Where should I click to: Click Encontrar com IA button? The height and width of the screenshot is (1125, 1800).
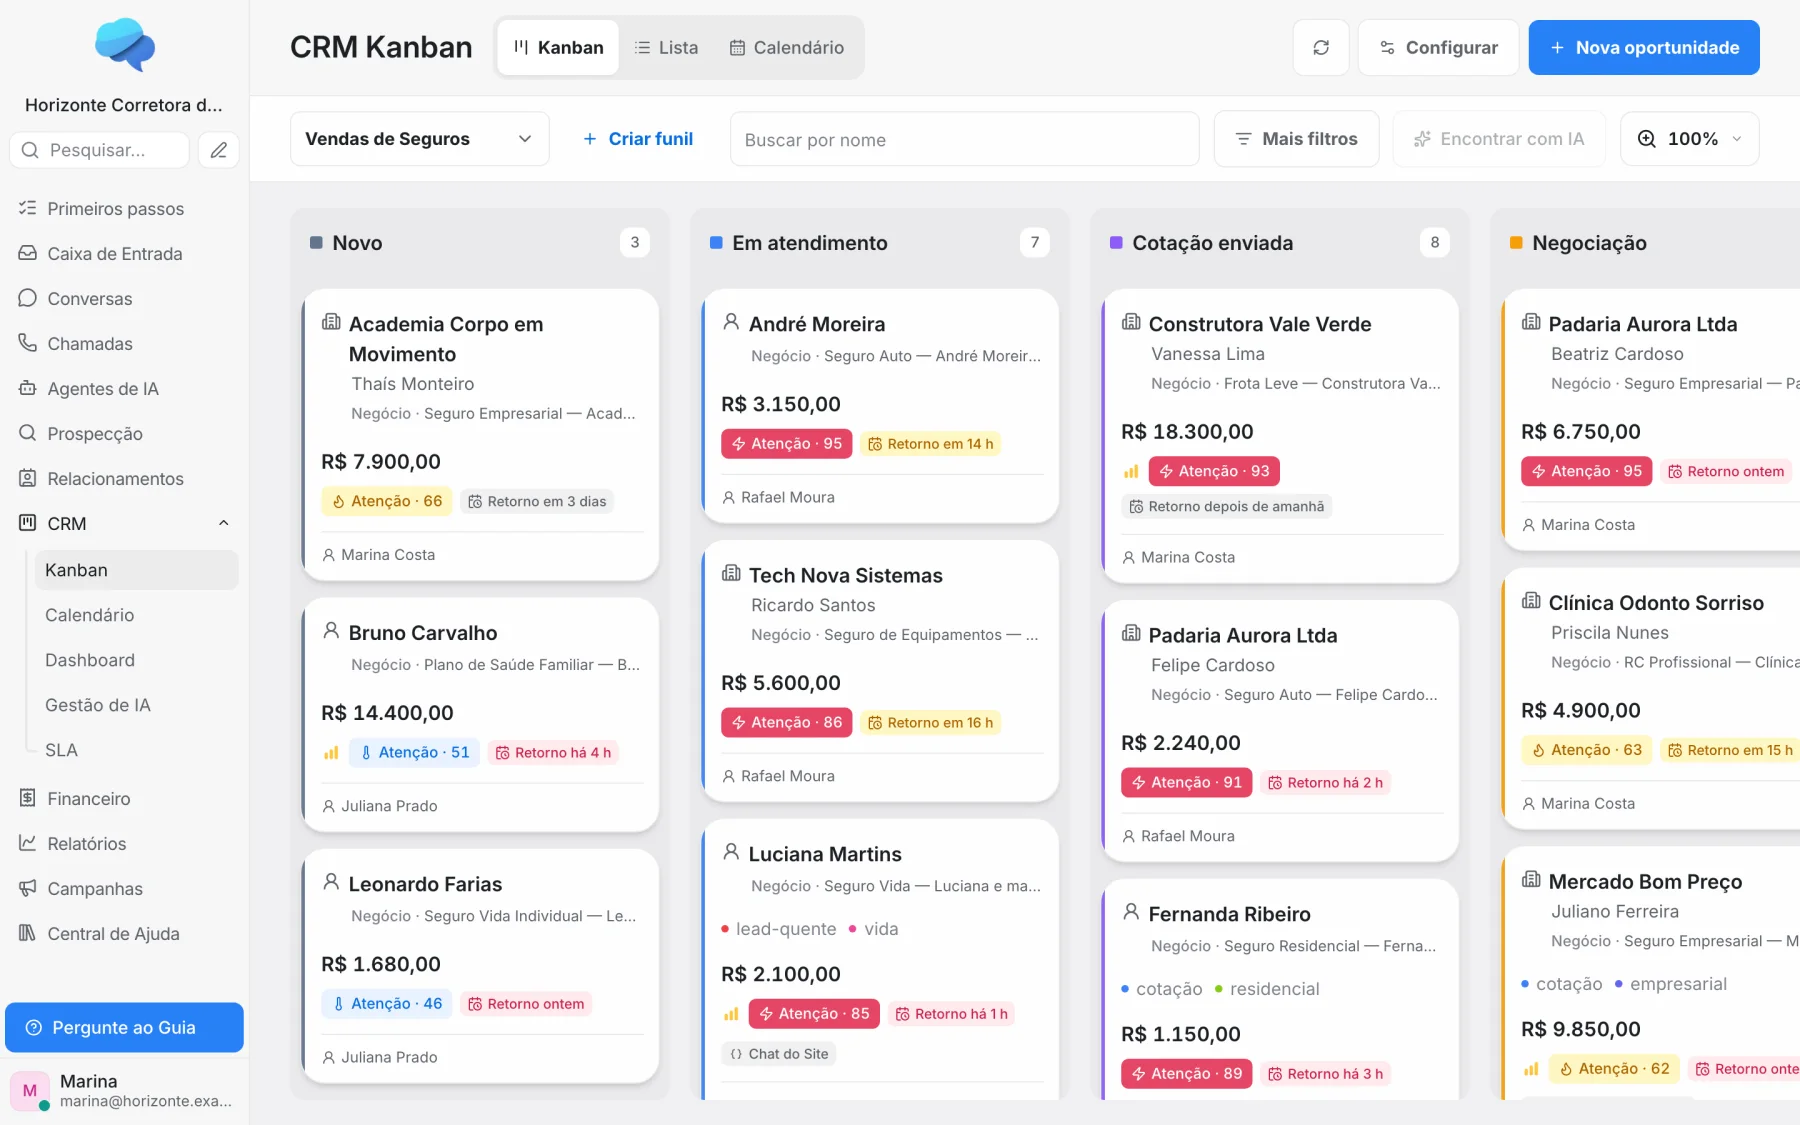click(1499, 139)
